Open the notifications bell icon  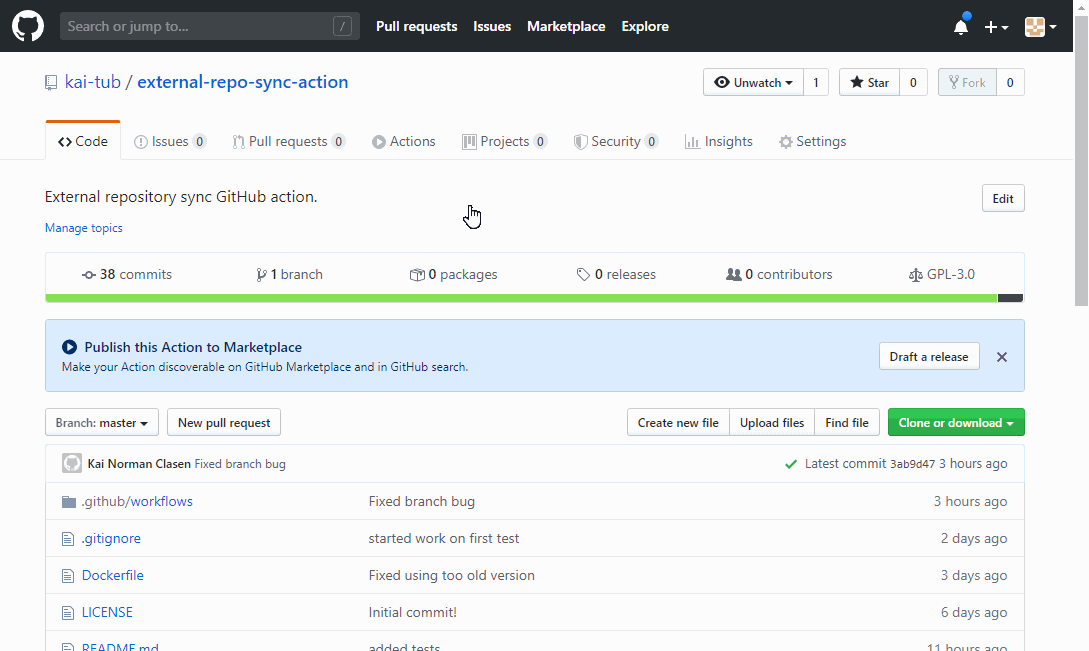[x=960, y=26]
